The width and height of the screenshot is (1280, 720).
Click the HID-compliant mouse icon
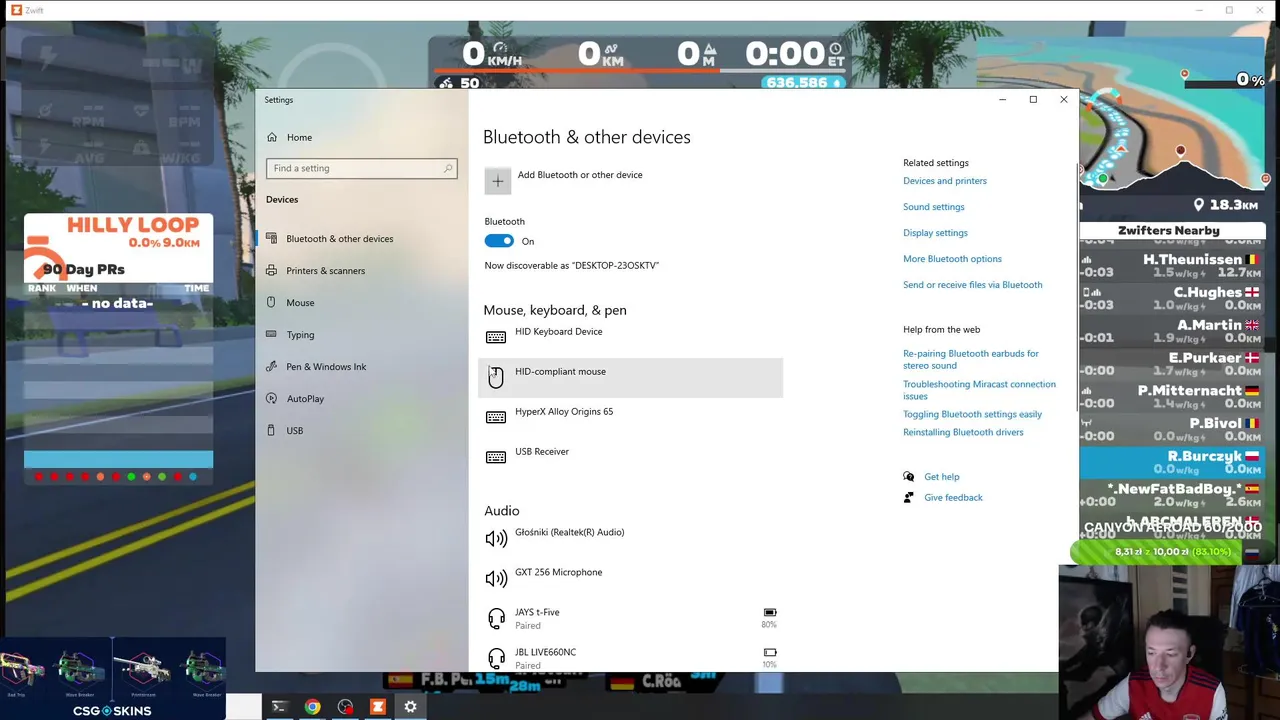pyautogui.click(x=496, y=377)
